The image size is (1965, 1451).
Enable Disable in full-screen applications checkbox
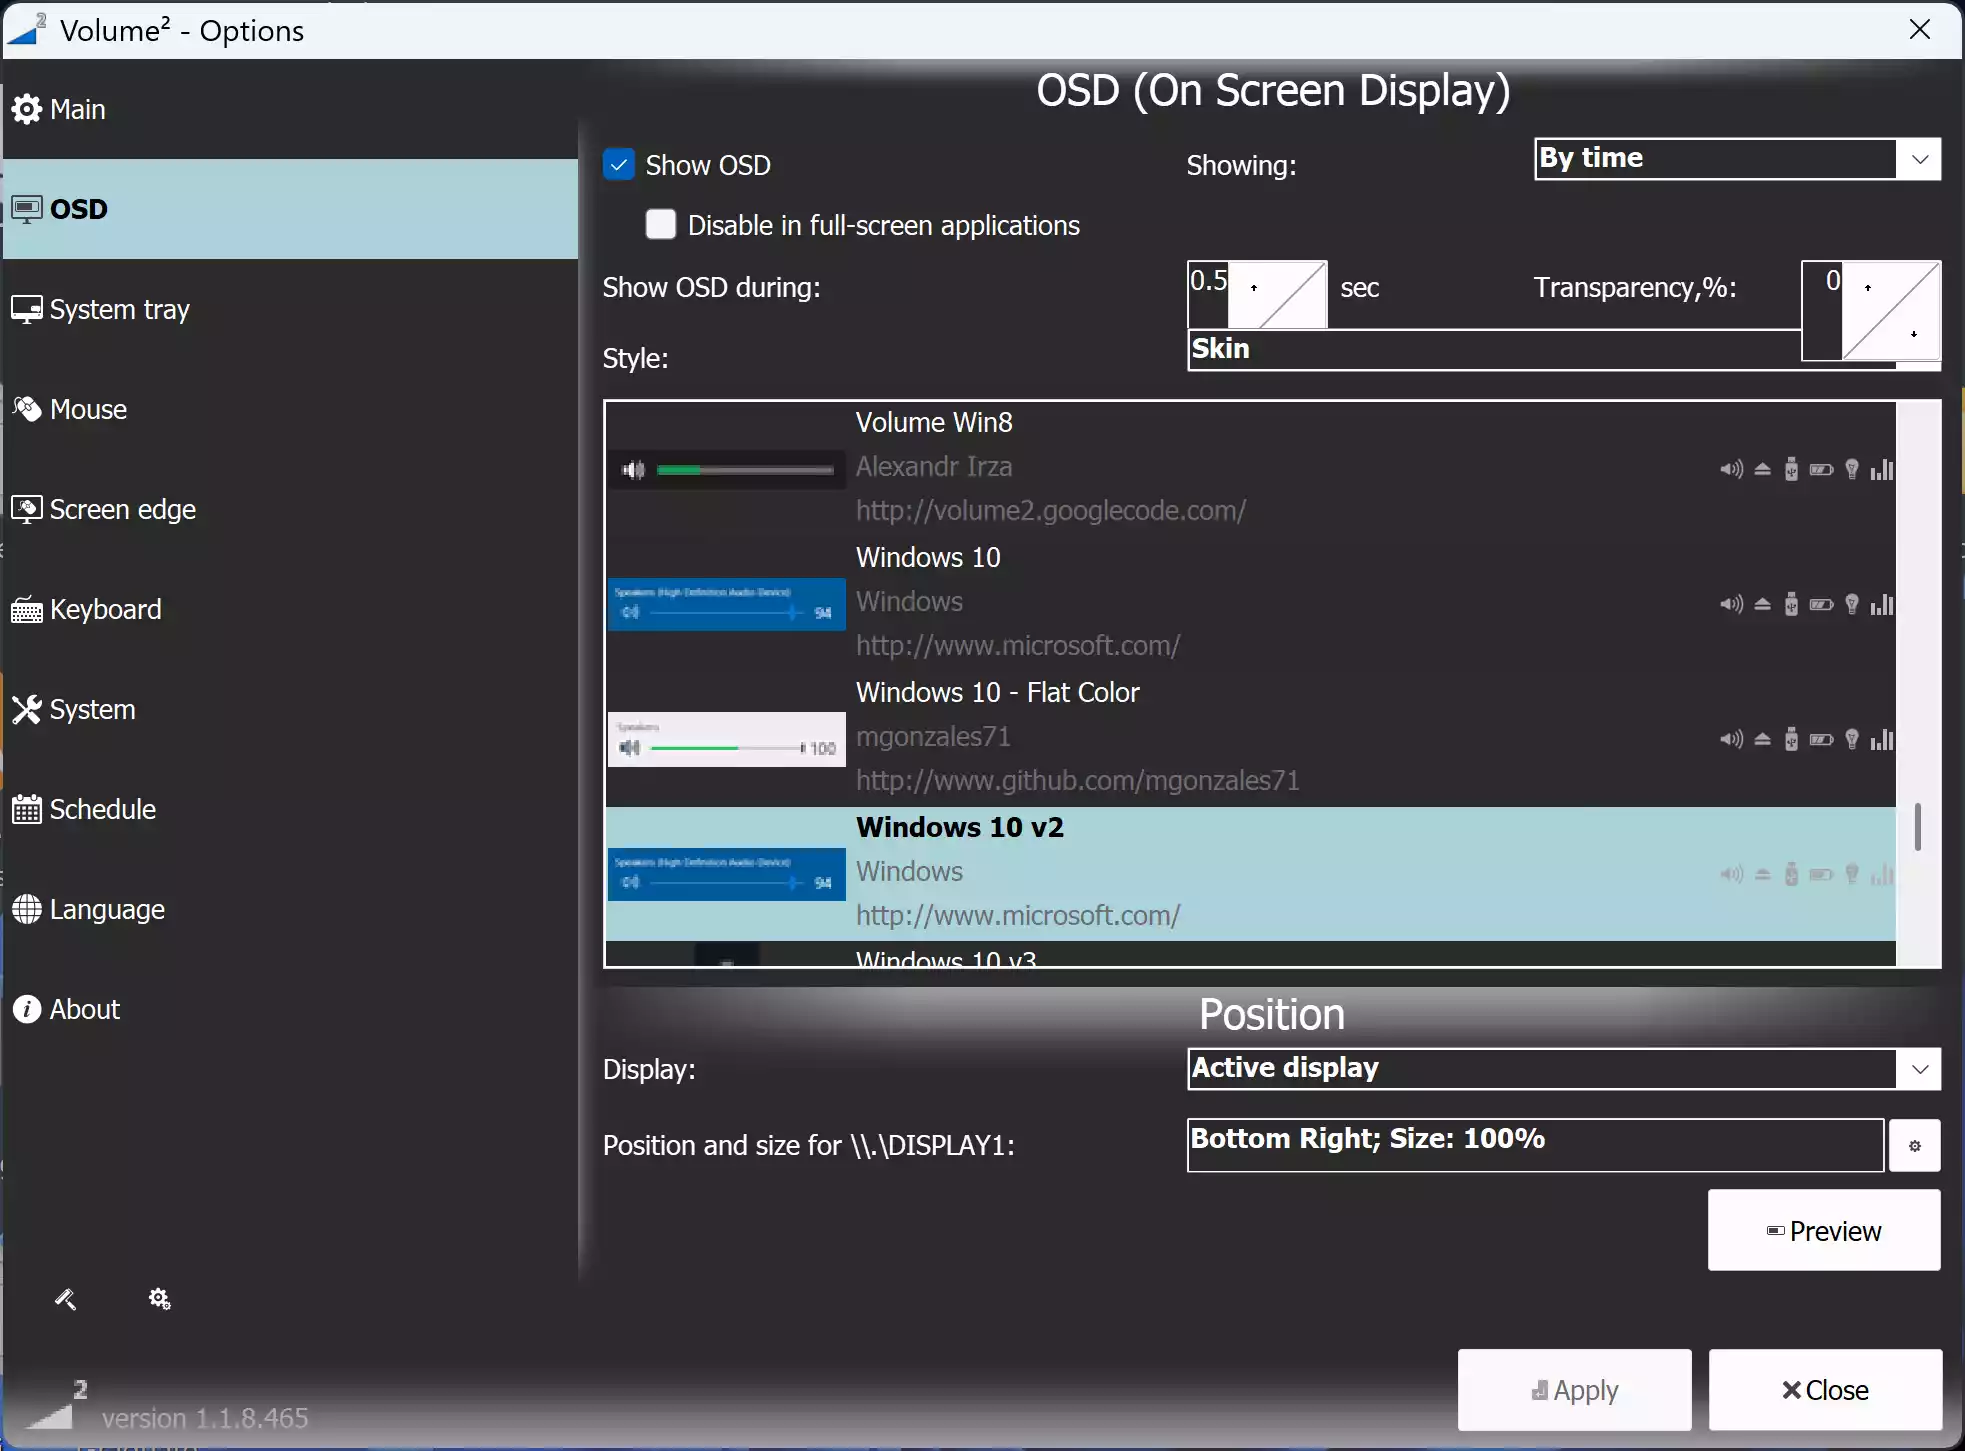[661, 225]
